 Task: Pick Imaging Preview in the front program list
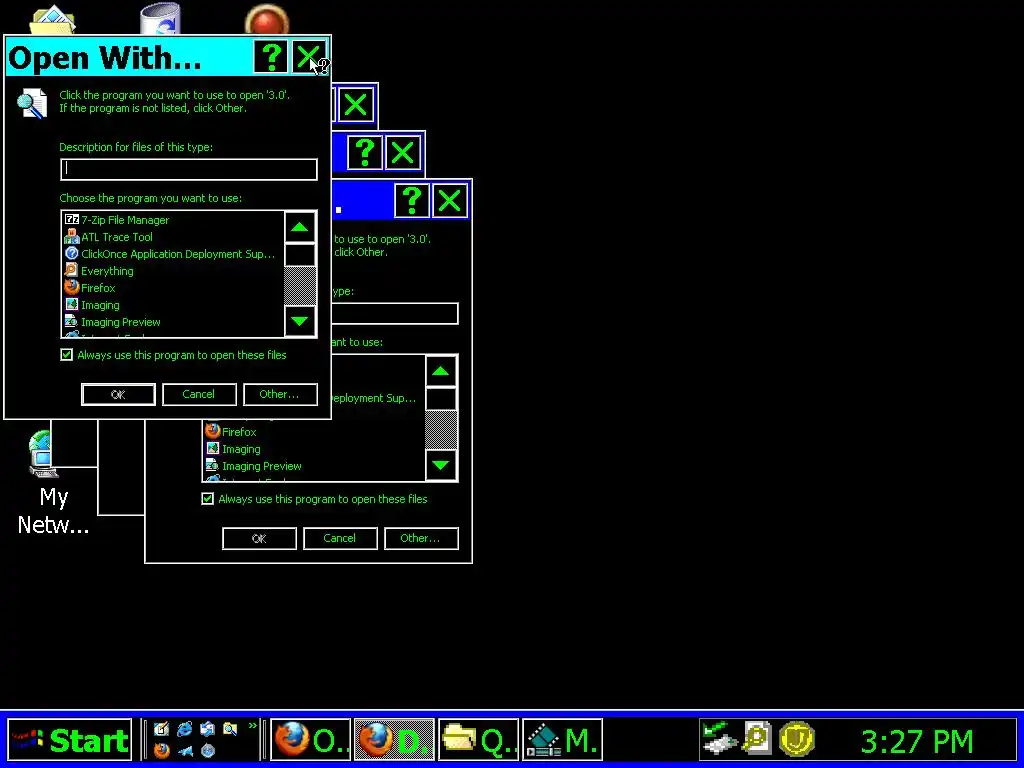(x=112, y=322)
